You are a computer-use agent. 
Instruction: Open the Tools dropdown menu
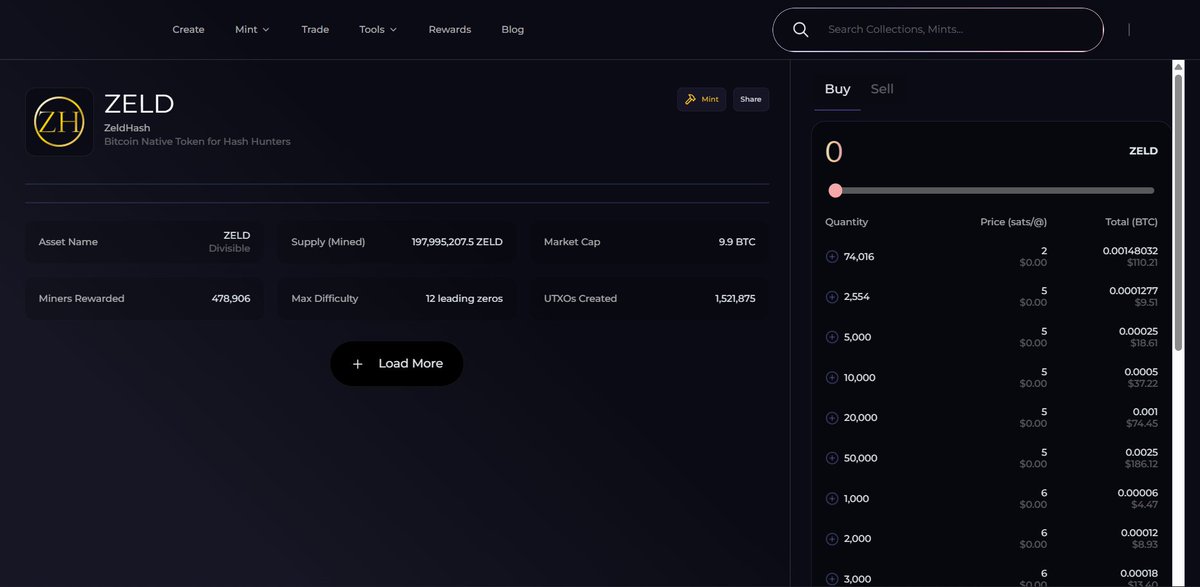(378, 29)
